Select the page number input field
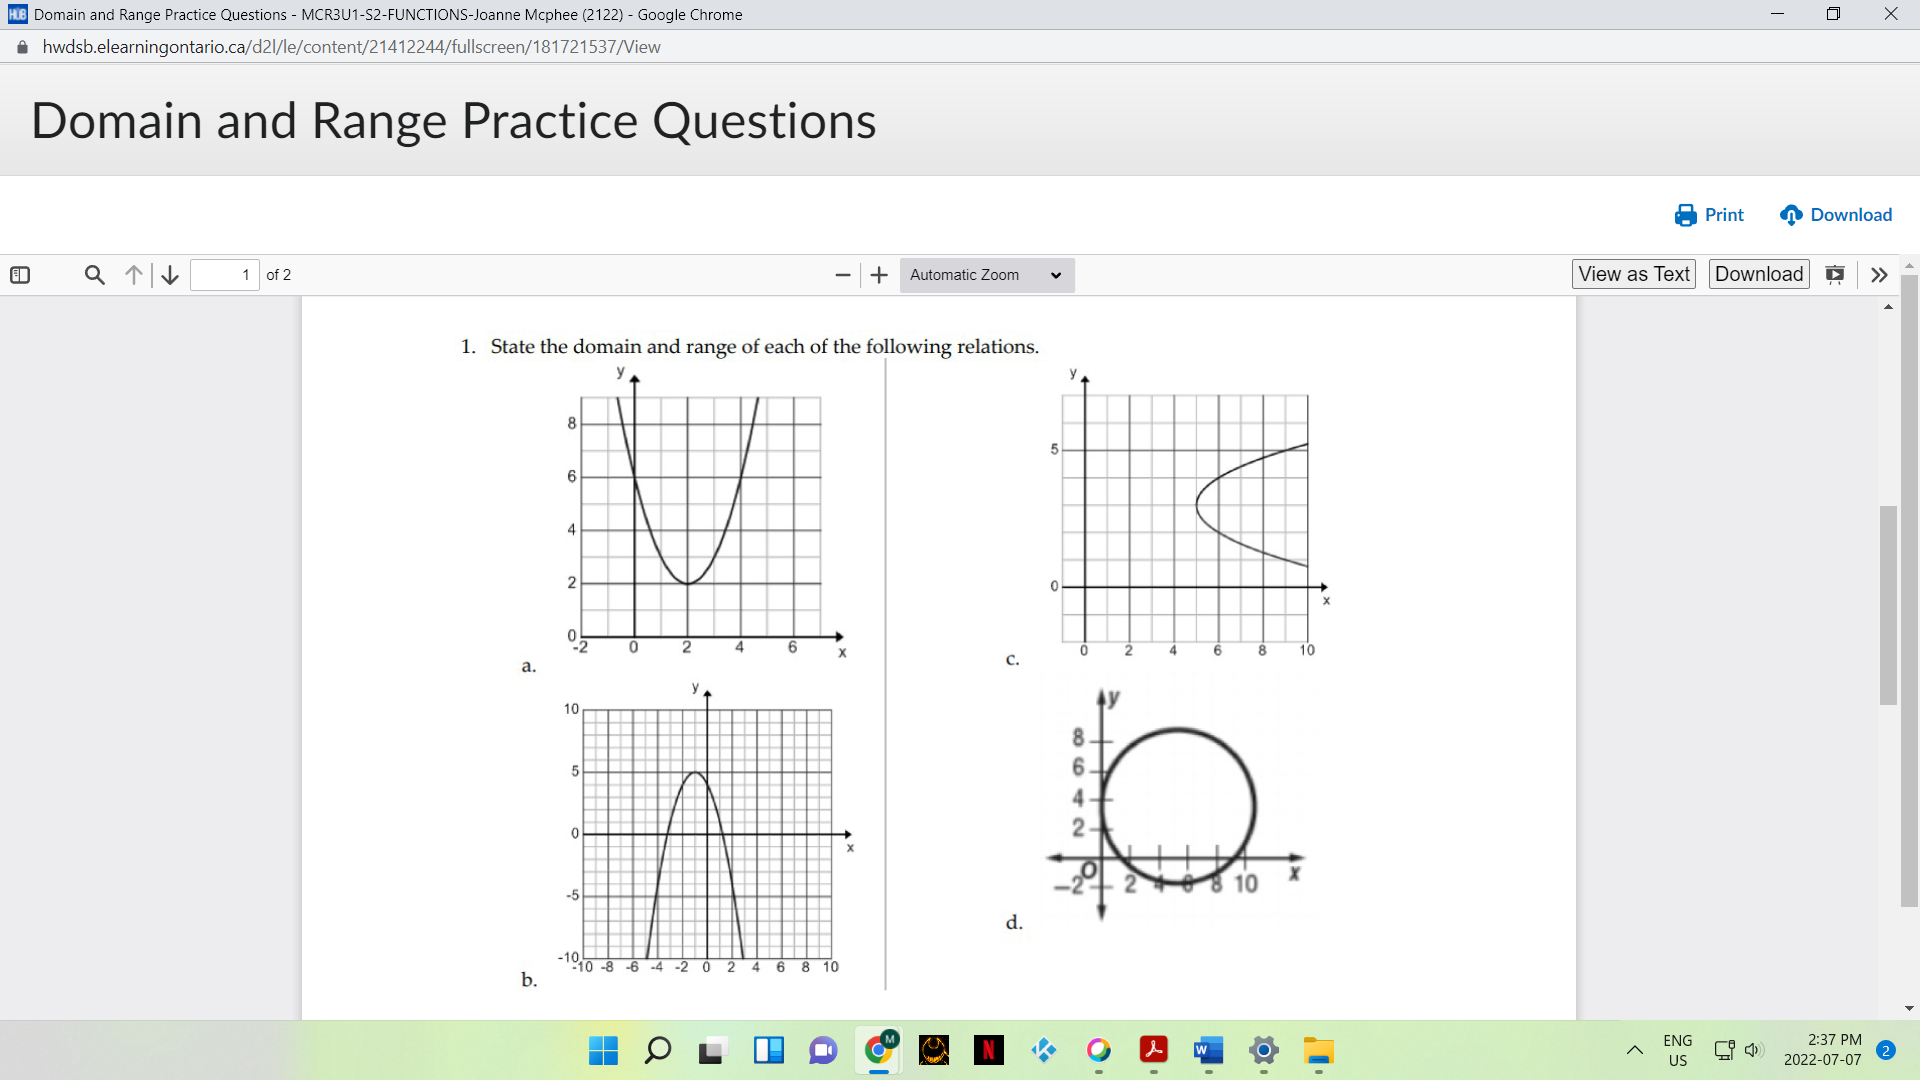Image resolution: width=1920 pixels, height=1080 pixels. tap(224, 274)
